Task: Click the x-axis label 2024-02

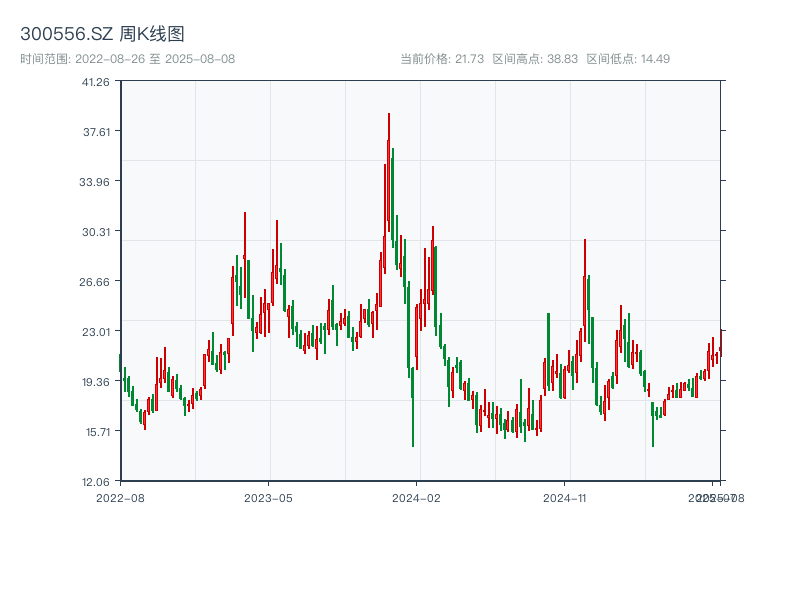Action: coord(416,498)
